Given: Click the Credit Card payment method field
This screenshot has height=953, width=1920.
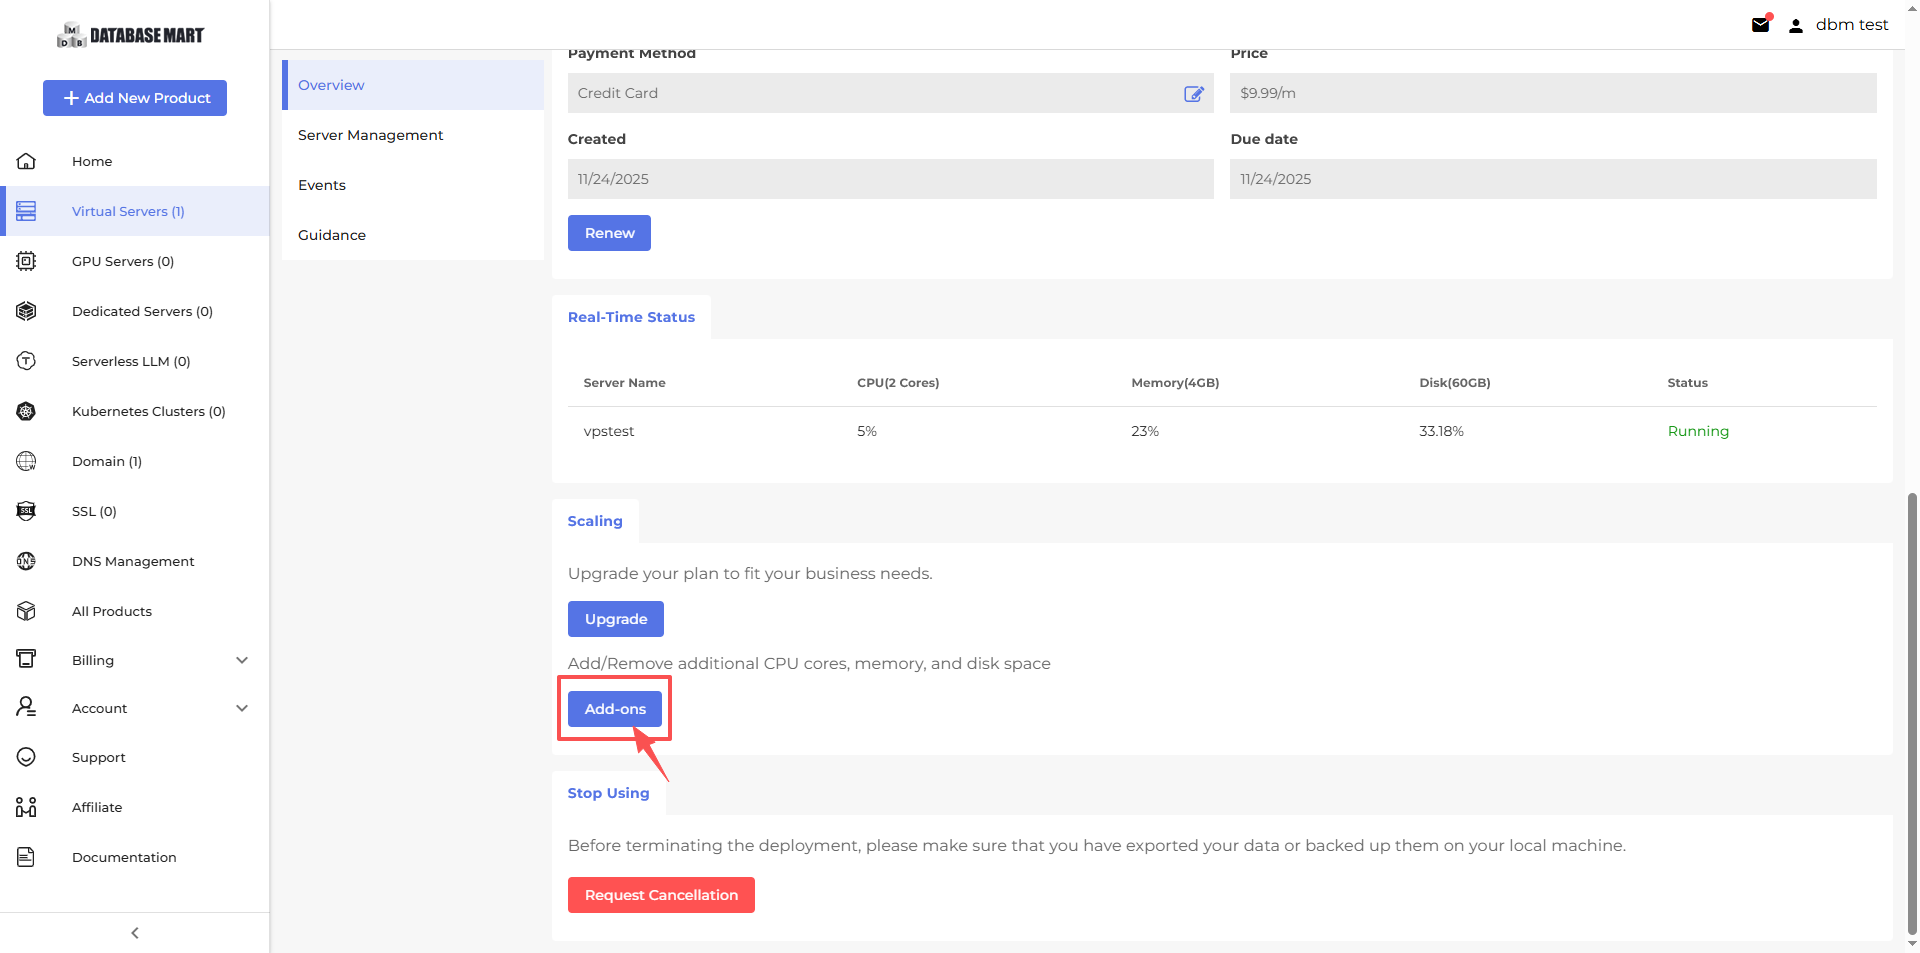Looking at the screenshot, I should click(891, 93).
